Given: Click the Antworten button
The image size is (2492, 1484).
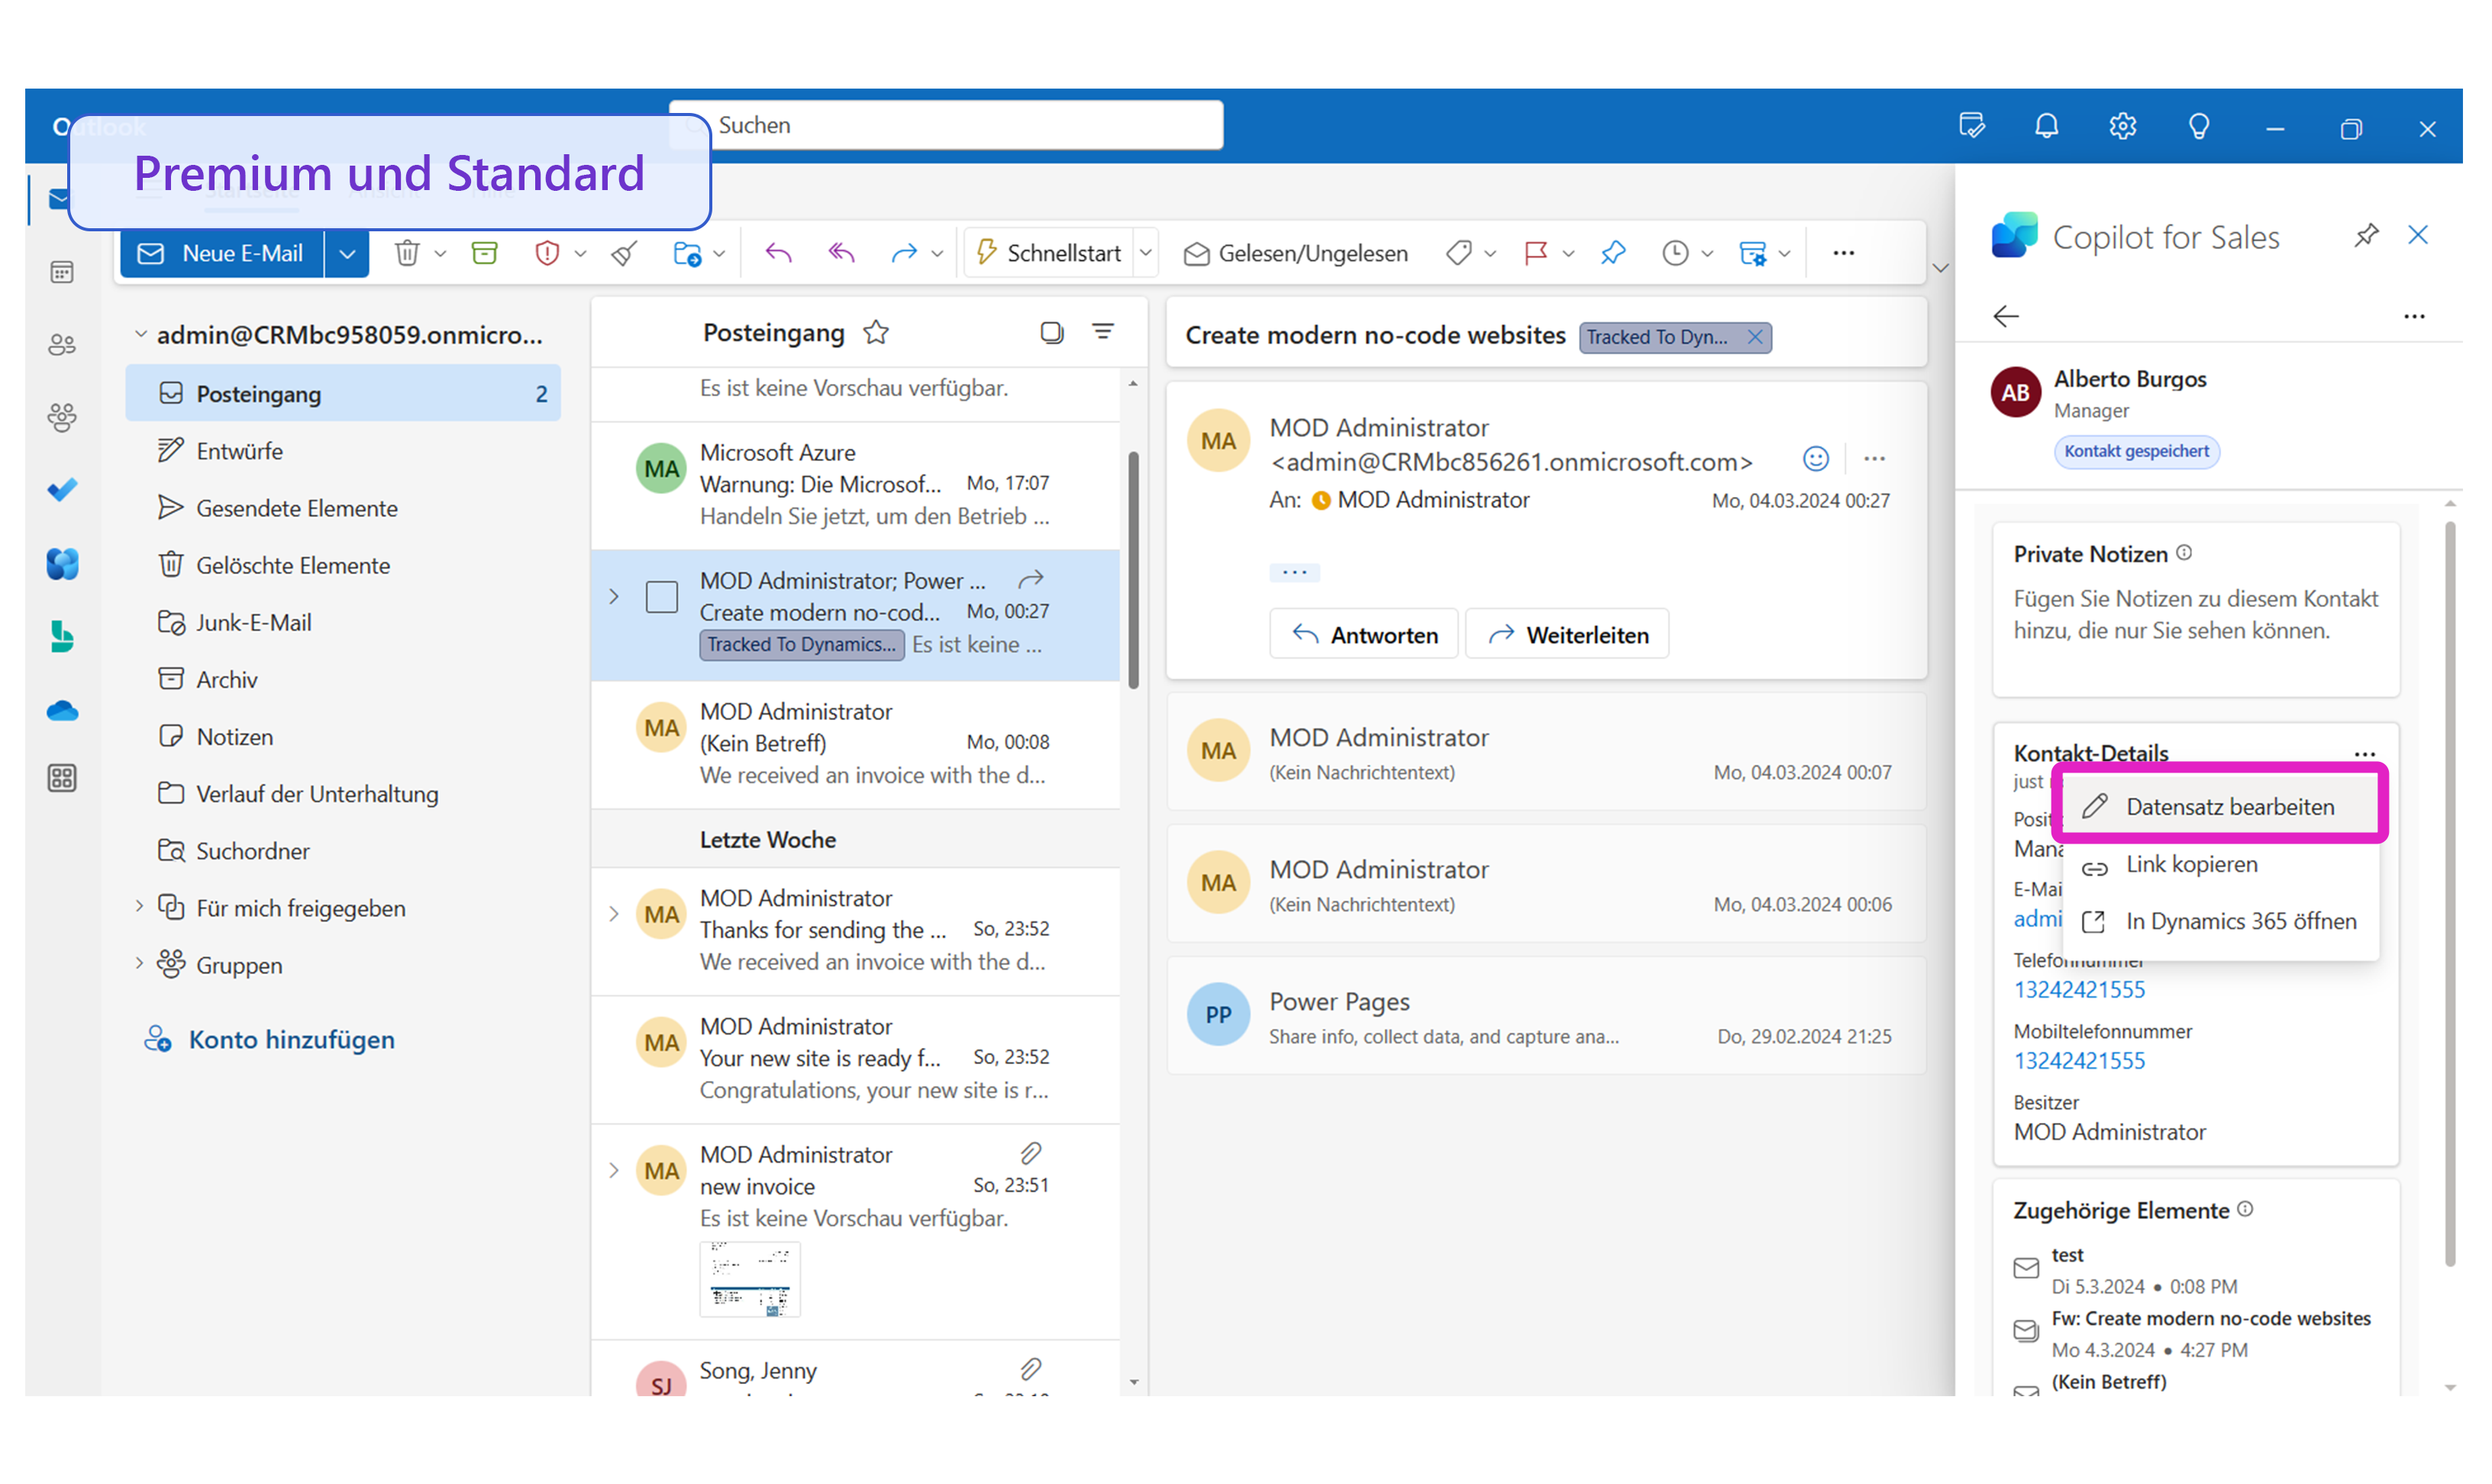Looking at the screenshot, I should pyautogui.click(x=1365, y=635).
